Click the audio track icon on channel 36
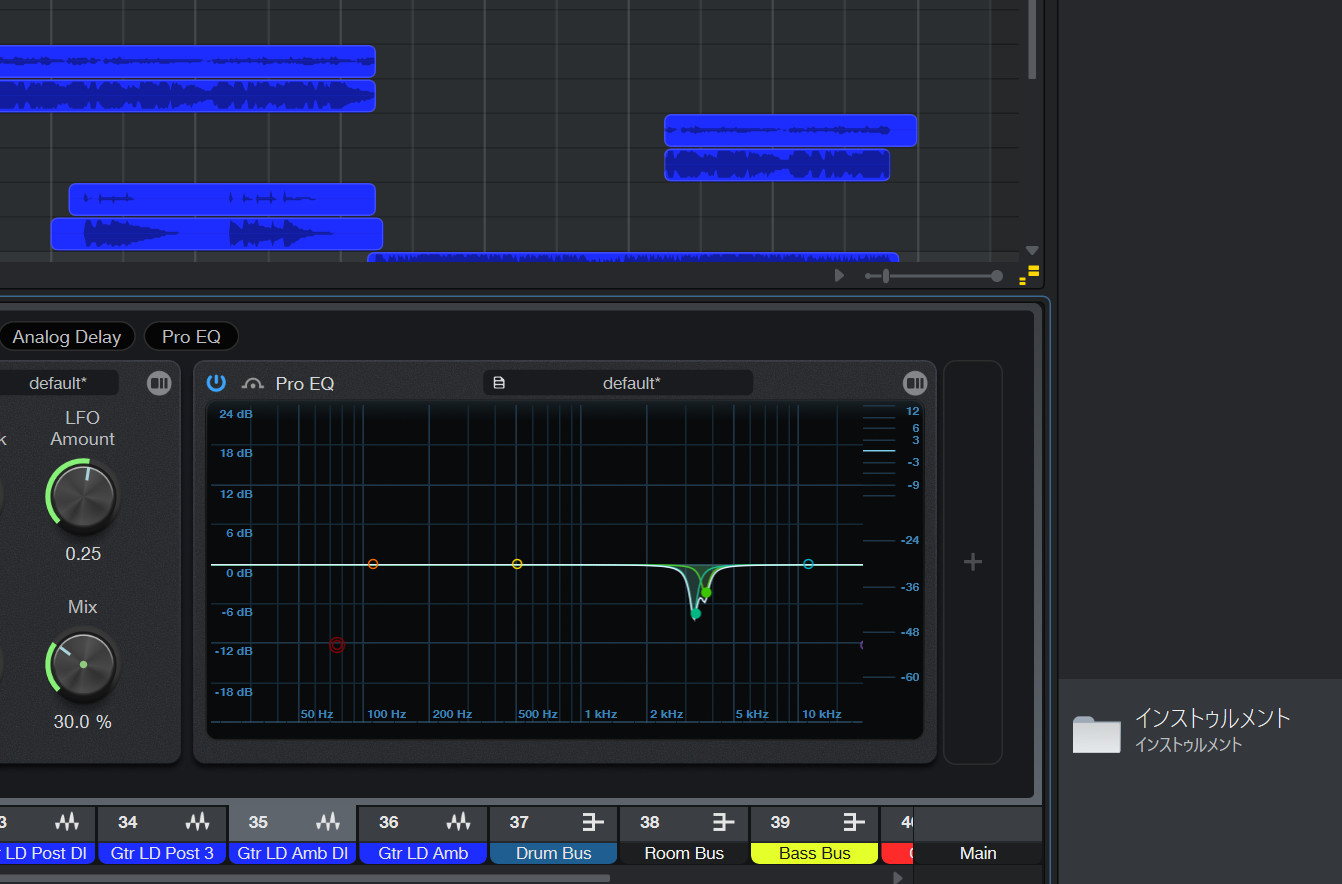The image size is (1342, 884). pyautogui.click(x=458, y=822)
